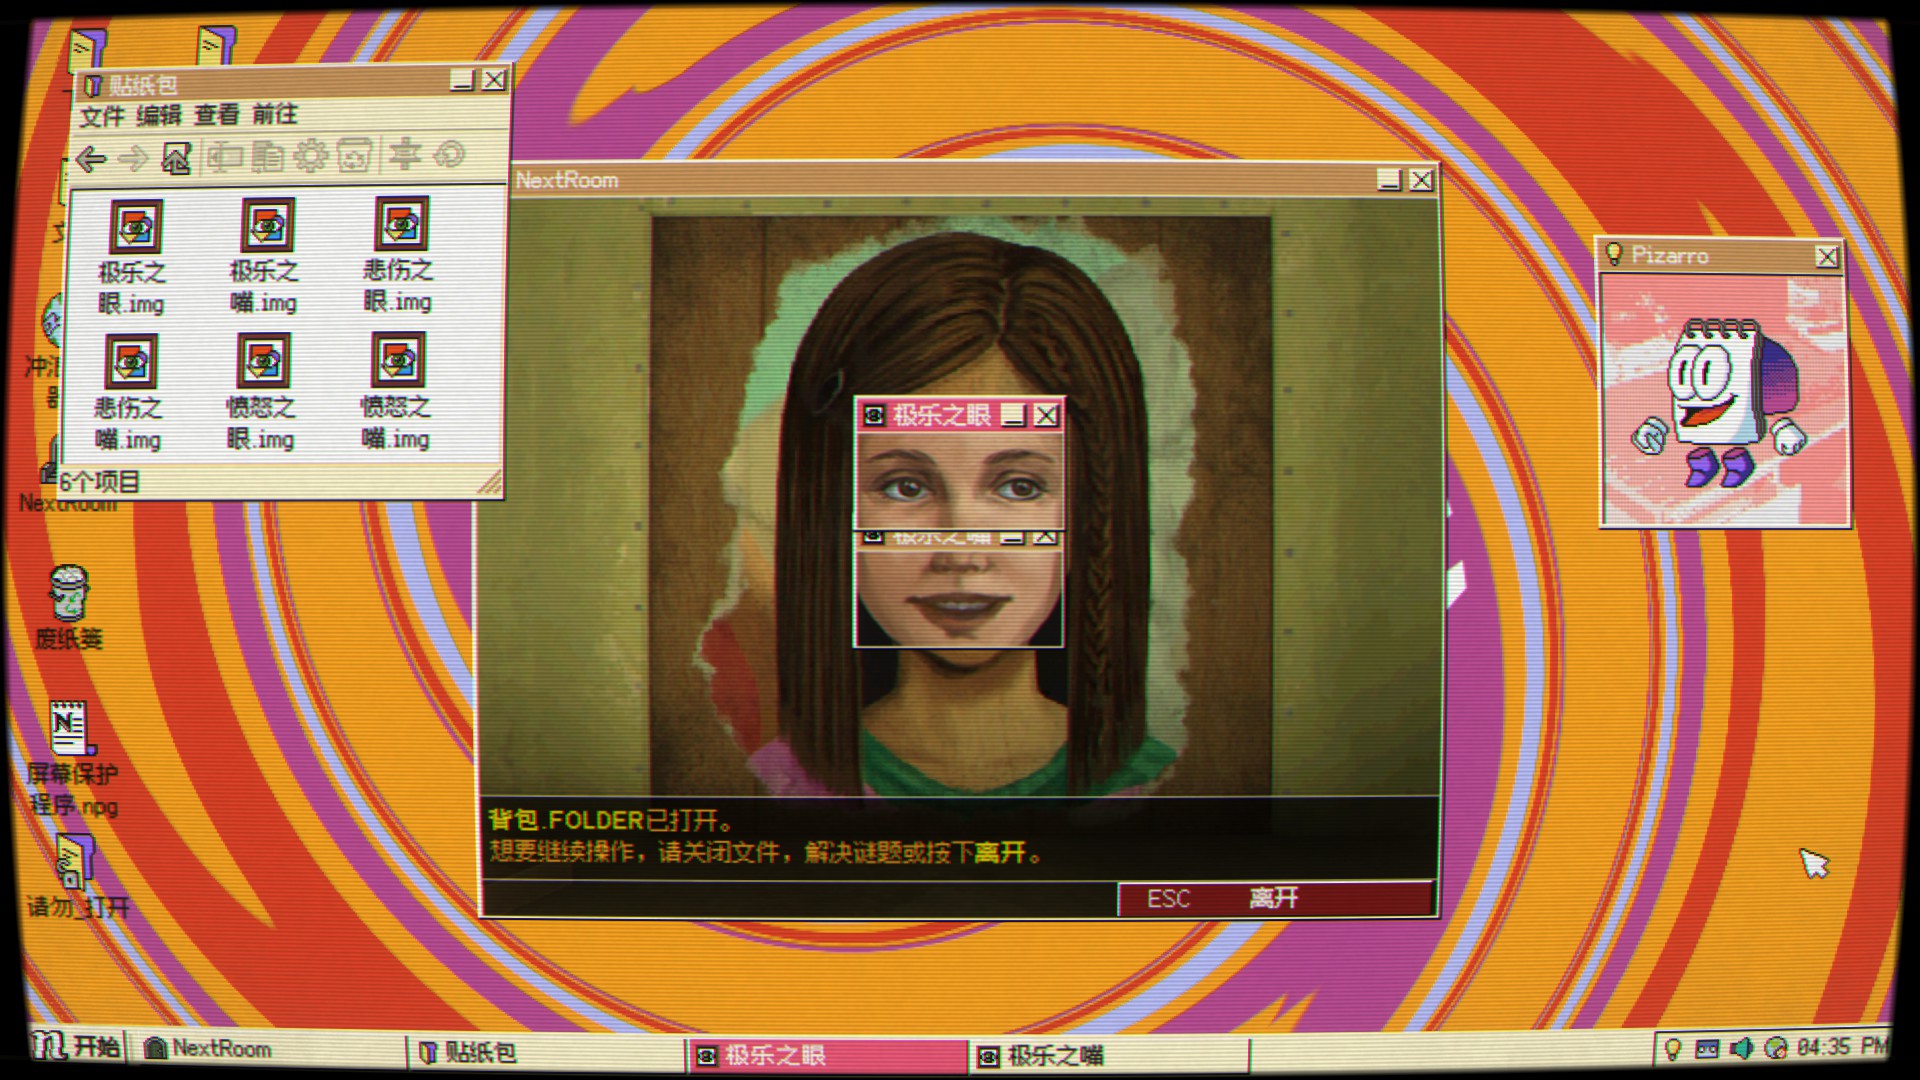Click the speaker volume icon in system tray
This screenshot has height=1080, width=1920.
tap(1741, 1048)
